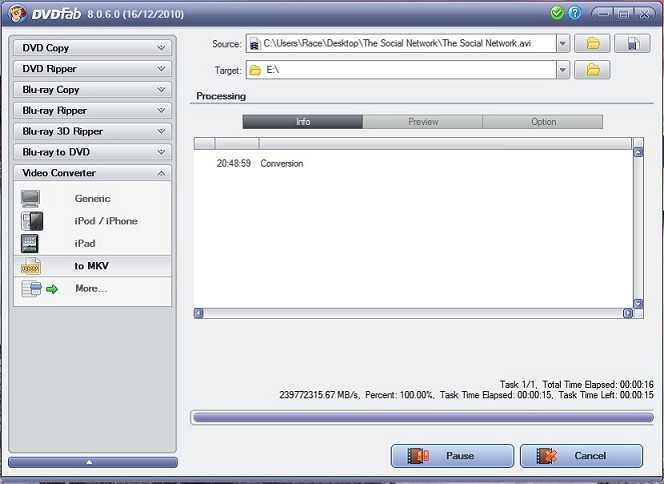Image resolution: width=664 pixels, height=484 pixels.
Task: Click the folder icon in Target field
Action: pos(255,70)
